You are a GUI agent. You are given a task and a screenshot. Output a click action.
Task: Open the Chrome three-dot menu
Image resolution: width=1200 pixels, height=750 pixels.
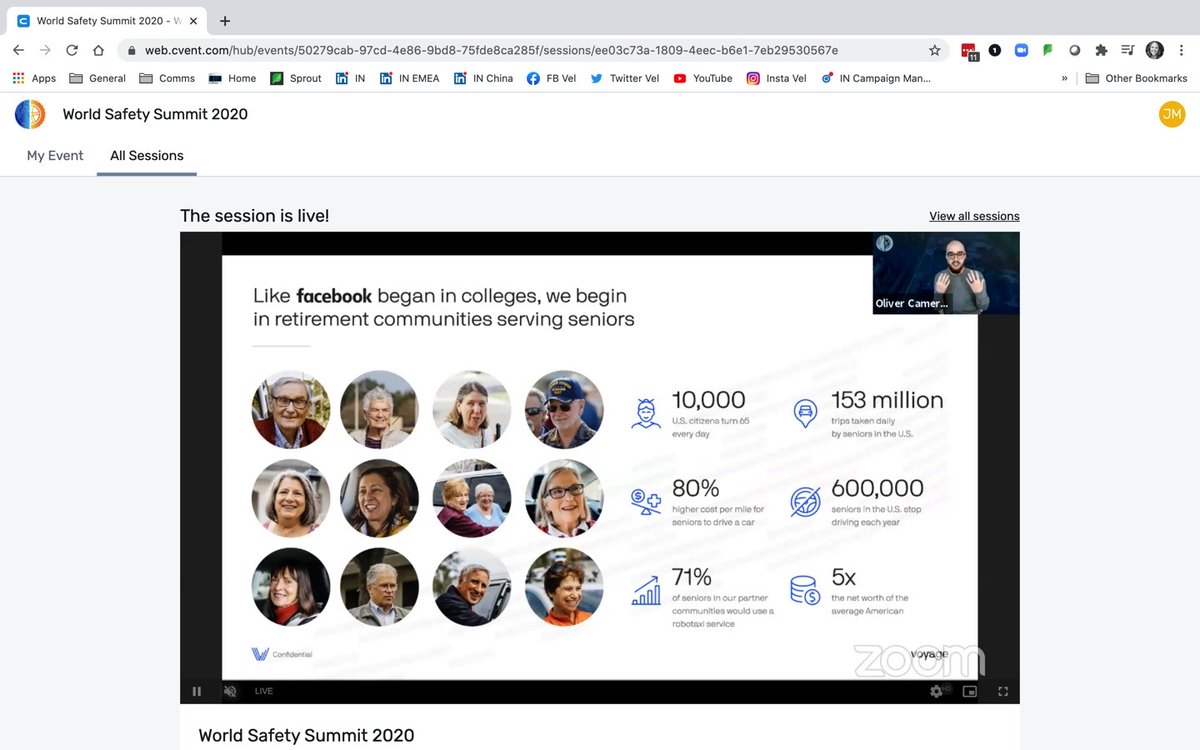tap(1182, 50)
